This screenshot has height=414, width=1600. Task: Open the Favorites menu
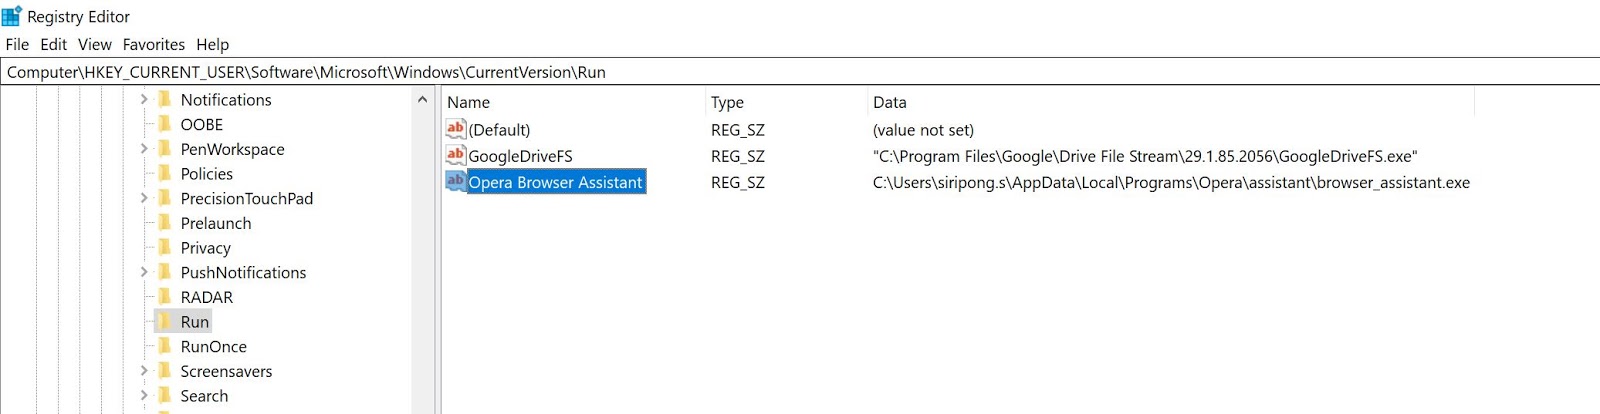point(153,44)
